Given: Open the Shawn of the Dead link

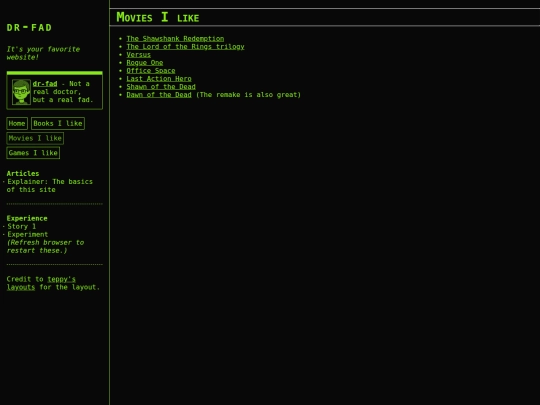Looking at the screenshot, I should (x=161, y=86).
